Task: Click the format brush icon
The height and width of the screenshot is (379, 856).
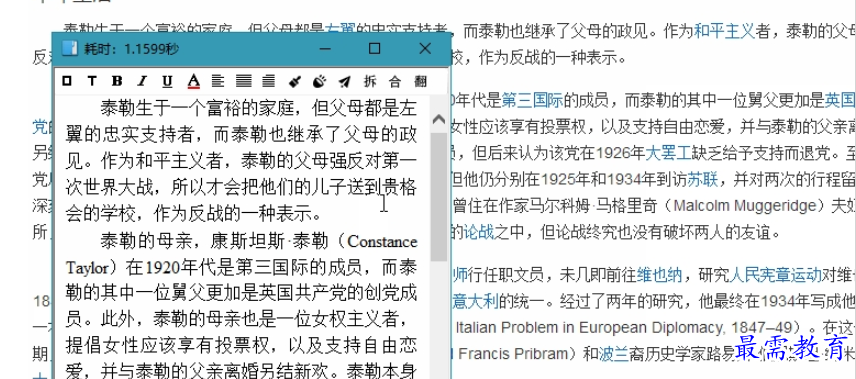Action: click(295, 82)
